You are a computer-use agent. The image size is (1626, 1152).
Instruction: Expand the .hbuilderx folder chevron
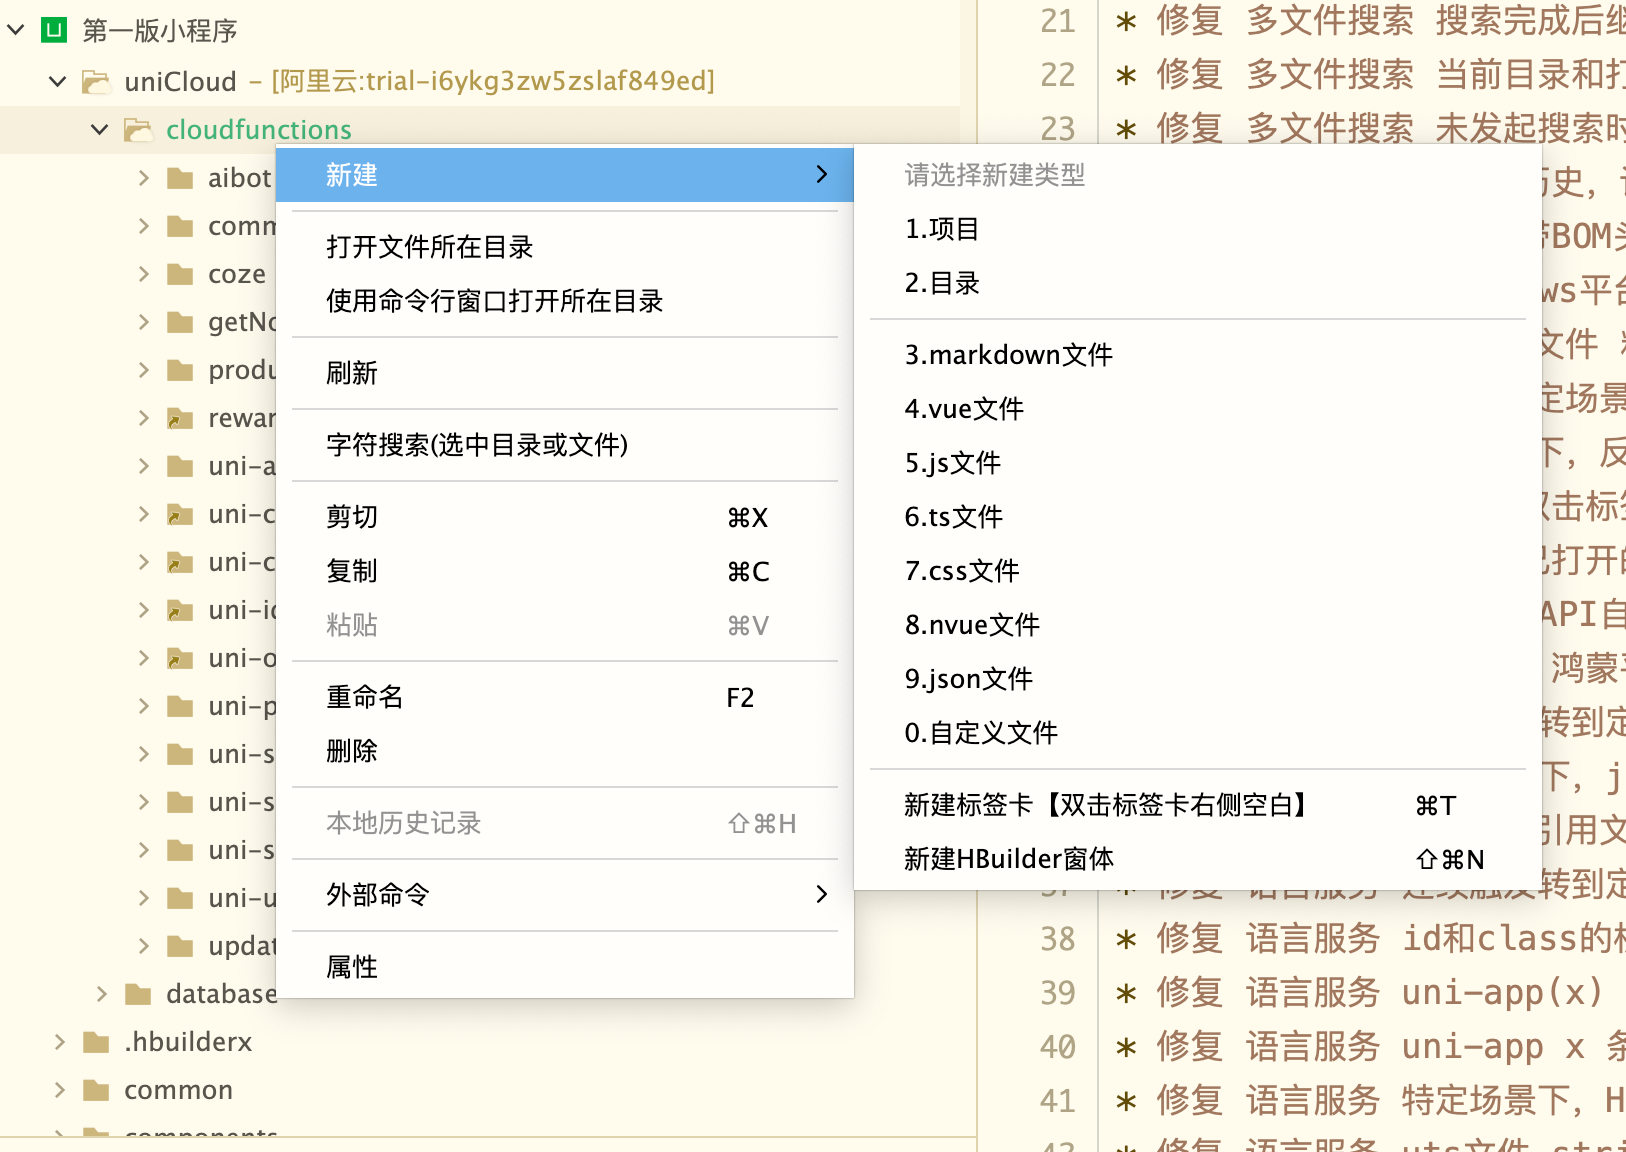(x=59, y=1042)
